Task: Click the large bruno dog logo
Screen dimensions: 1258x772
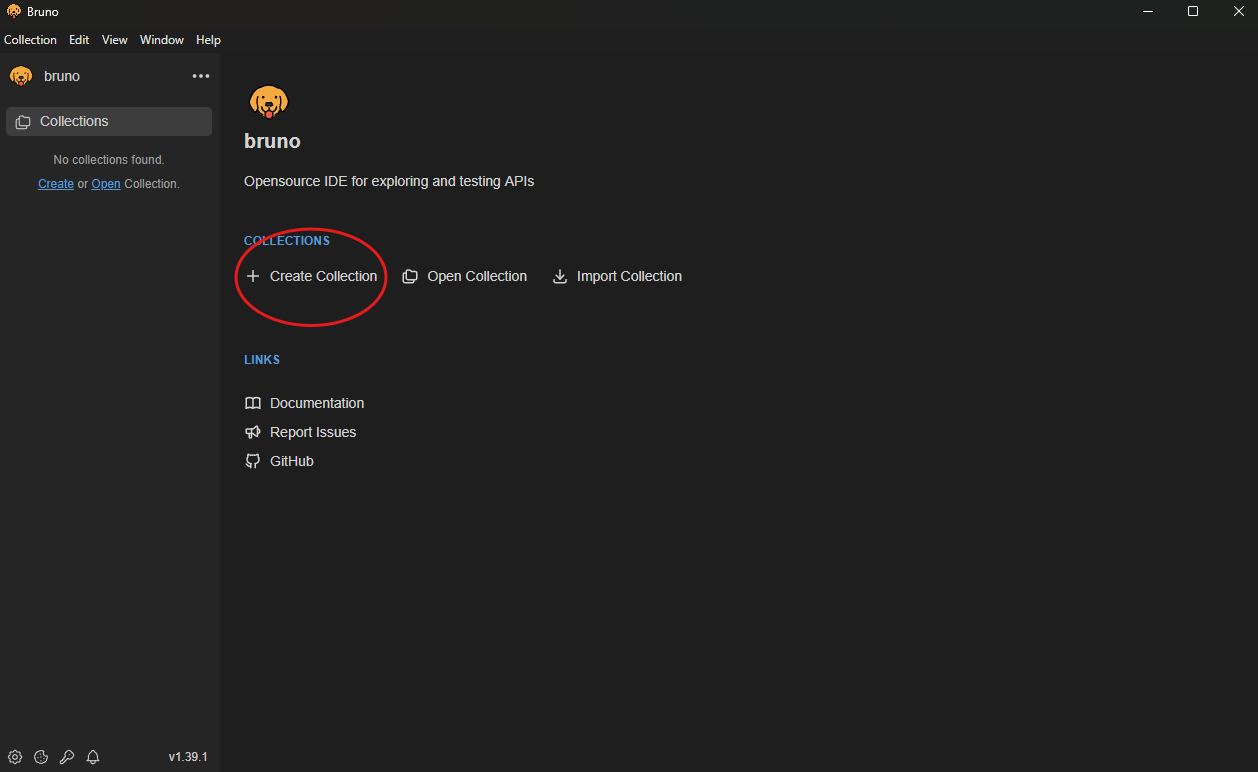Action: 268,101
